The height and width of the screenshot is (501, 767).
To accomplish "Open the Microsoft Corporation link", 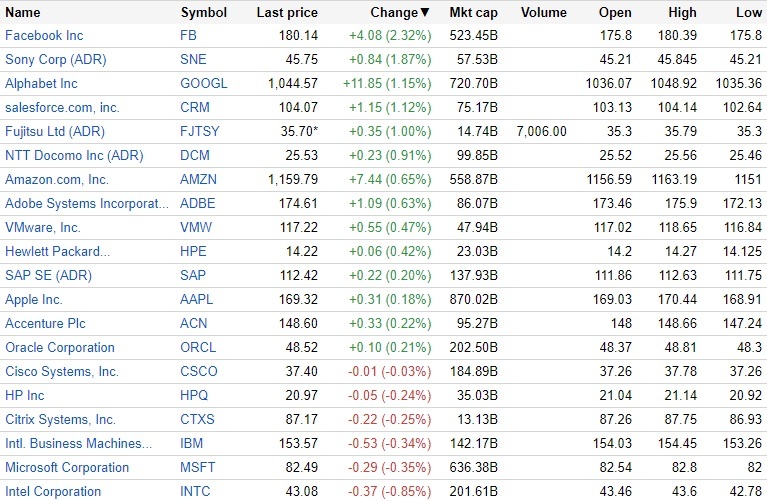I will 67,468.
